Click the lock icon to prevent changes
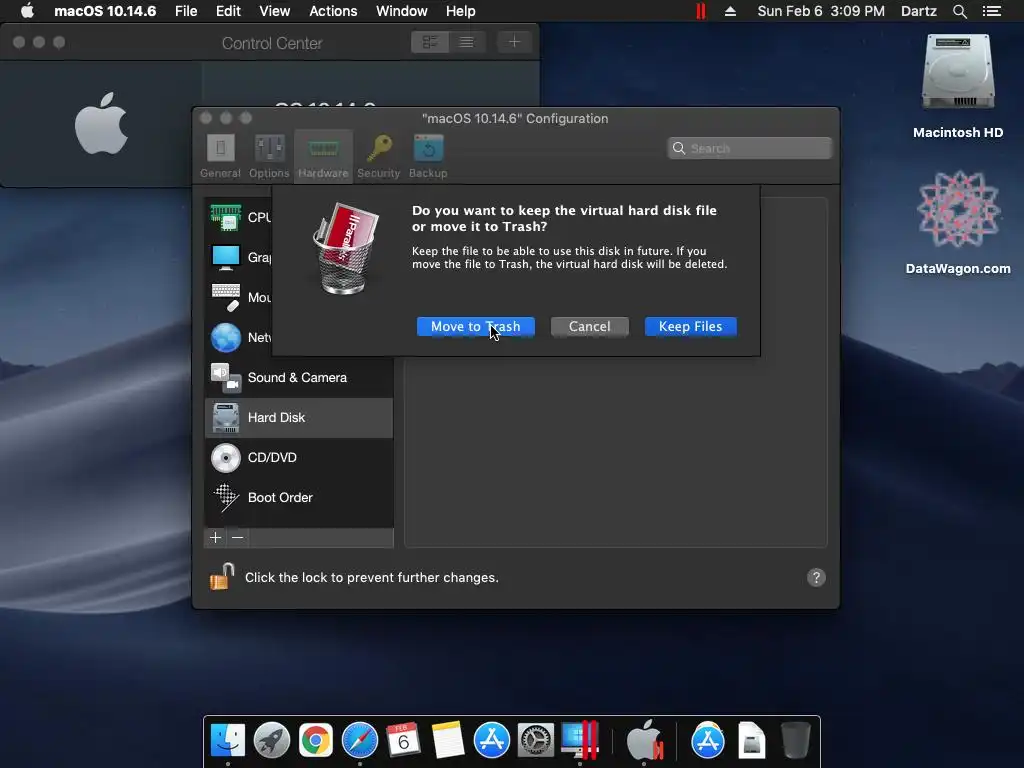 click(x=222, y=577)
